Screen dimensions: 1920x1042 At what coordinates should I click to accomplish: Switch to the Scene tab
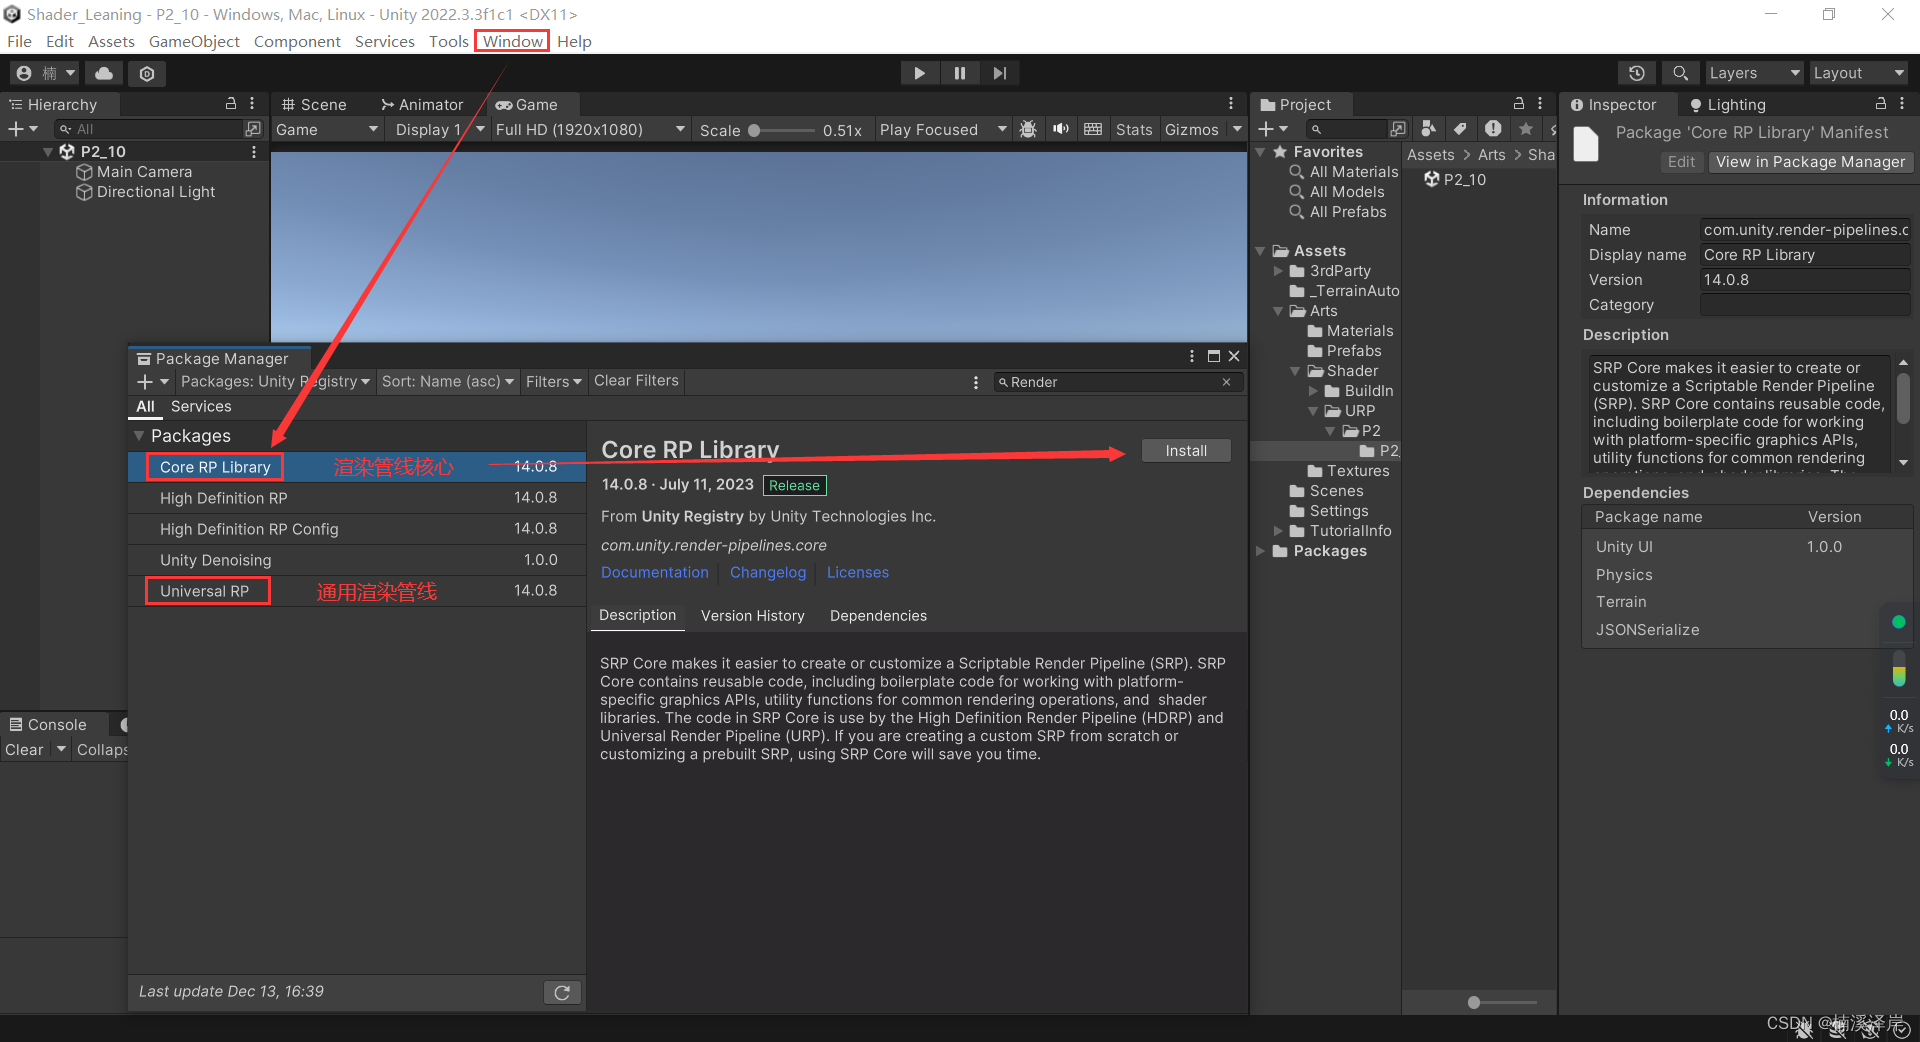click(314, 104)
